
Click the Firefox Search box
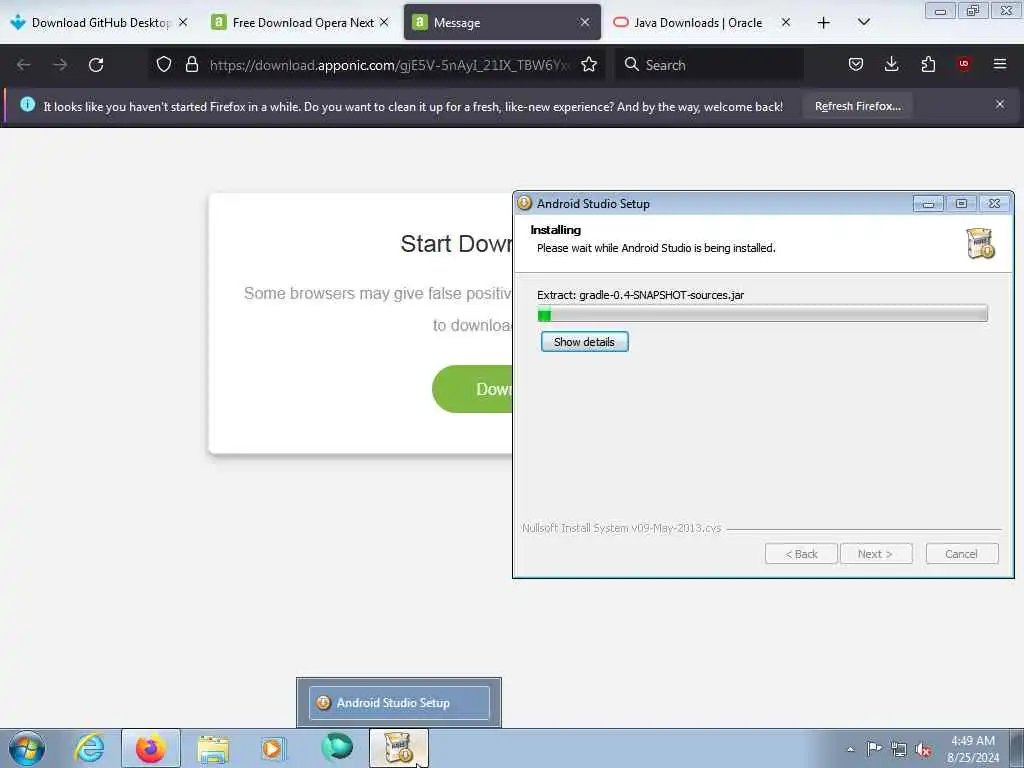709,65
